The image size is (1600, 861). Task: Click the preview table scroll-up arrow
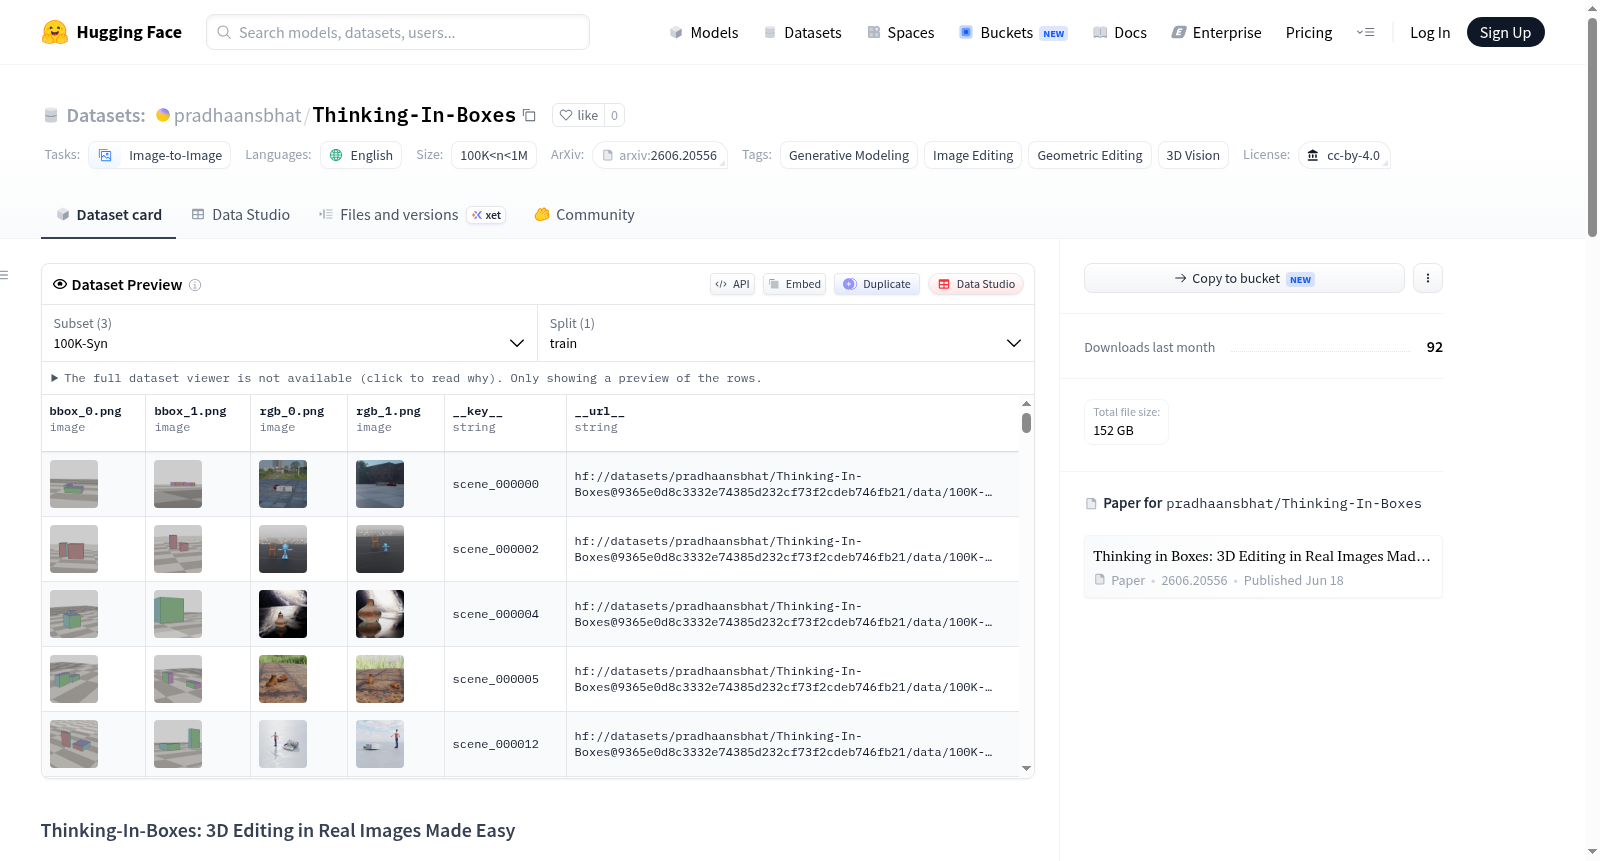(1026, 404)
